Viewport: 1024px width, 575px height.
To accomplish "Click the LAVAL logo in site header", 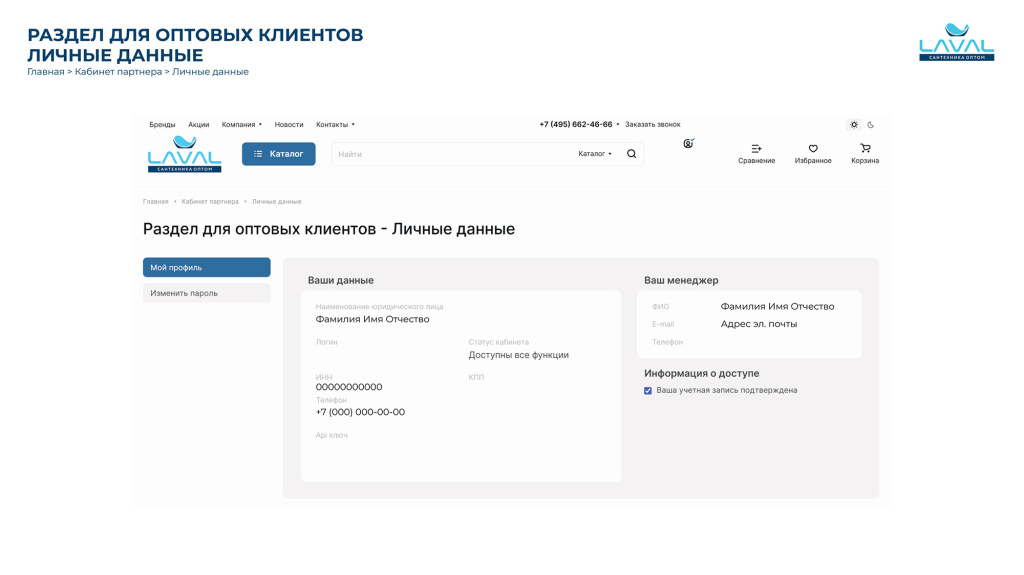I will 184,154.
